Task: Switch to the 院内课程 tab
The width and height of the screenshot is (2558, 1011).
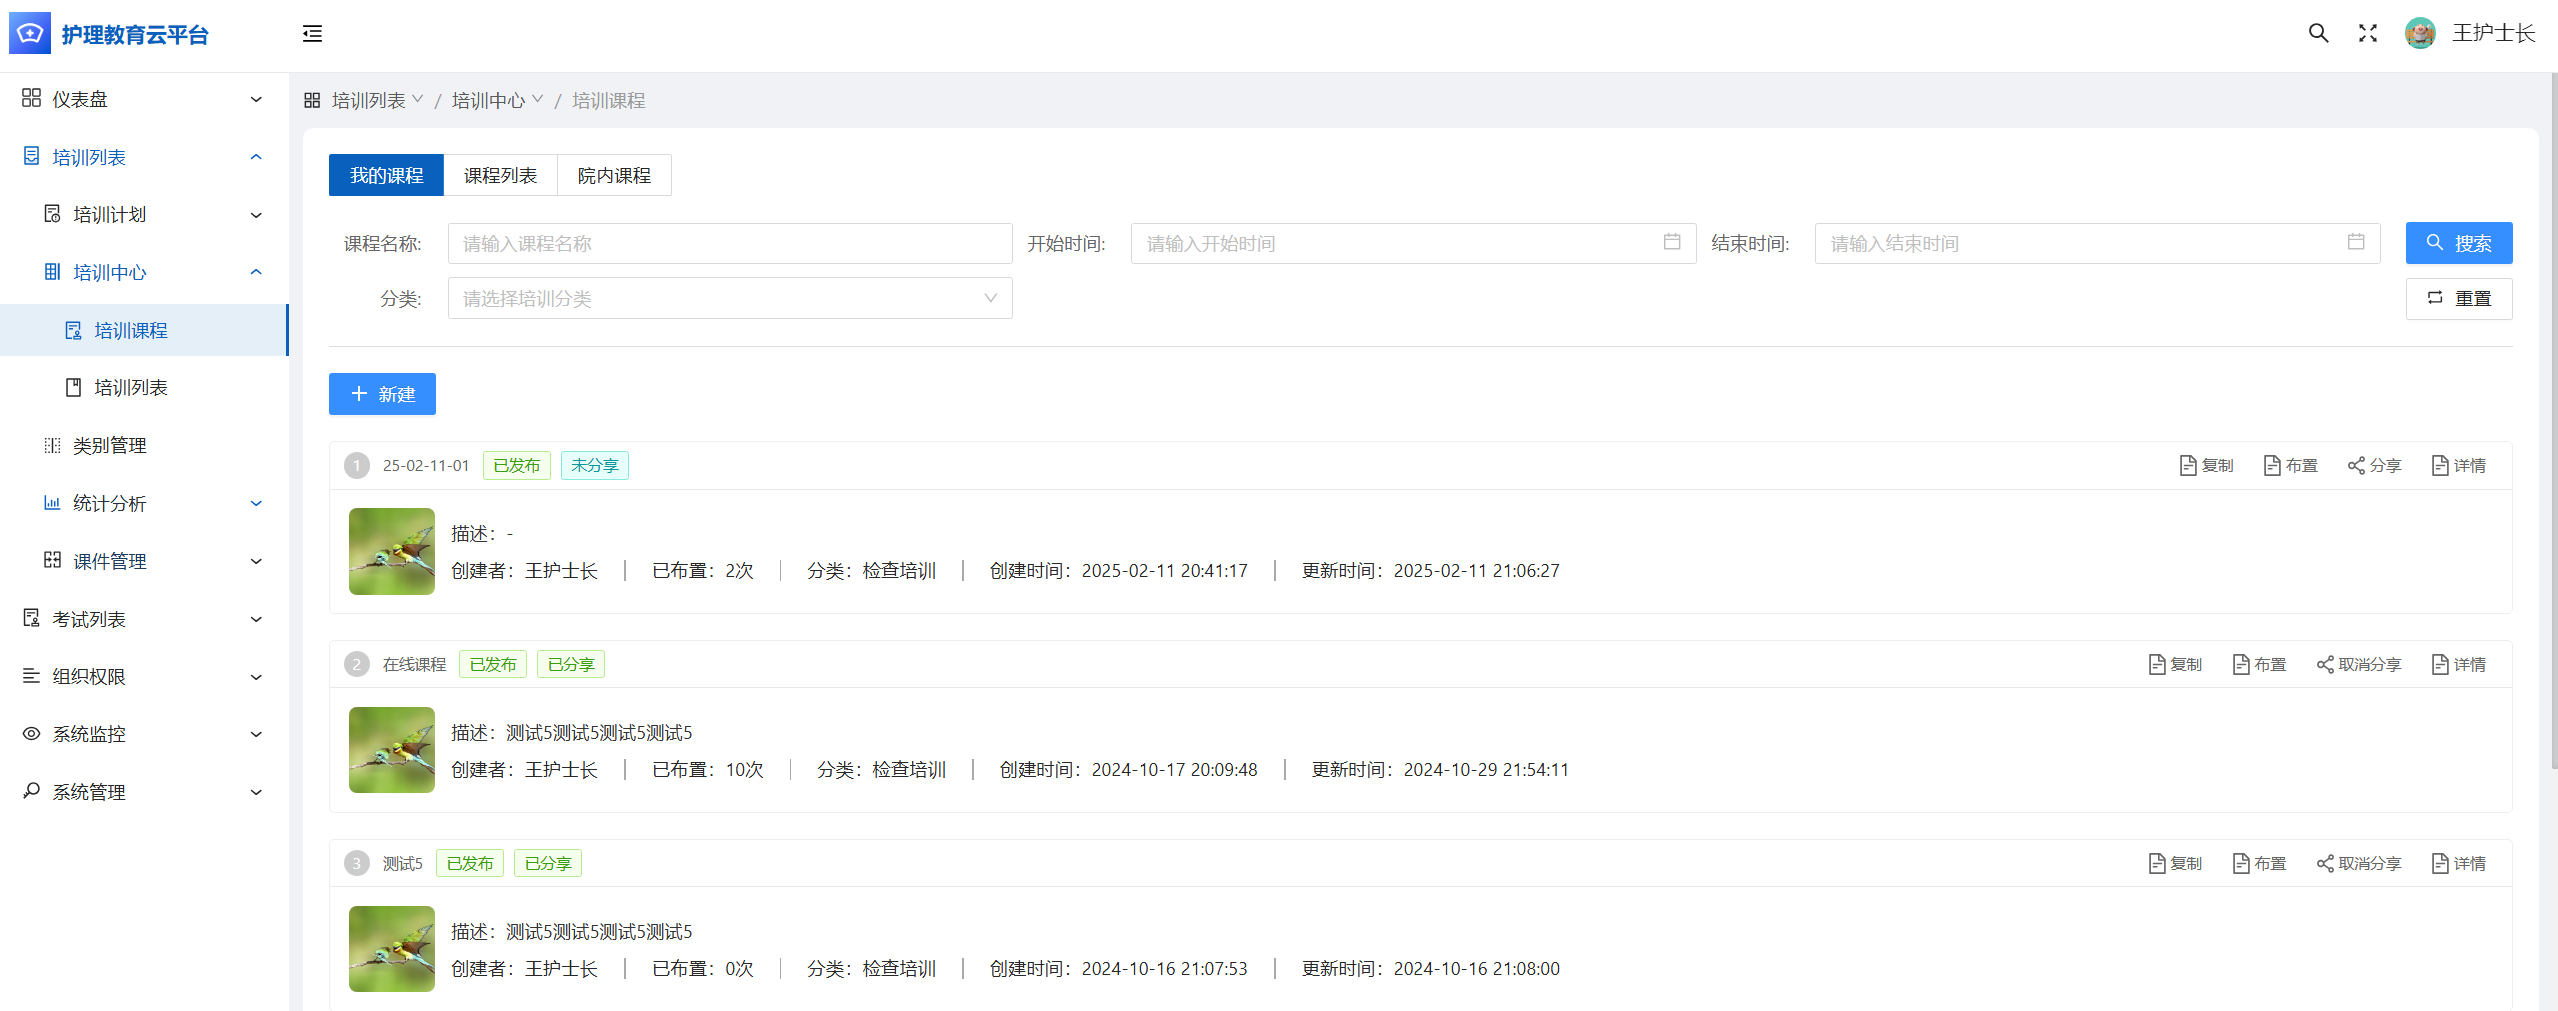Action: point(614,175)
